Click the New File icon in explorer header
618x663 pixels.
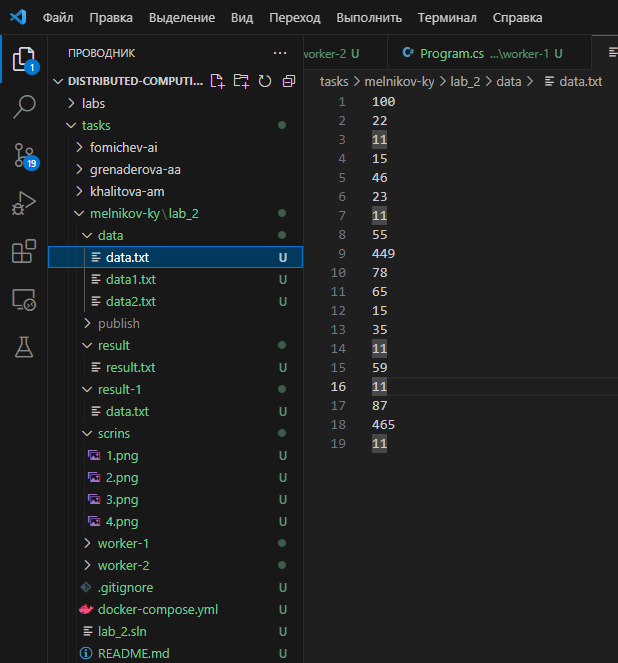pyautogui.click(x=217, y=81)
